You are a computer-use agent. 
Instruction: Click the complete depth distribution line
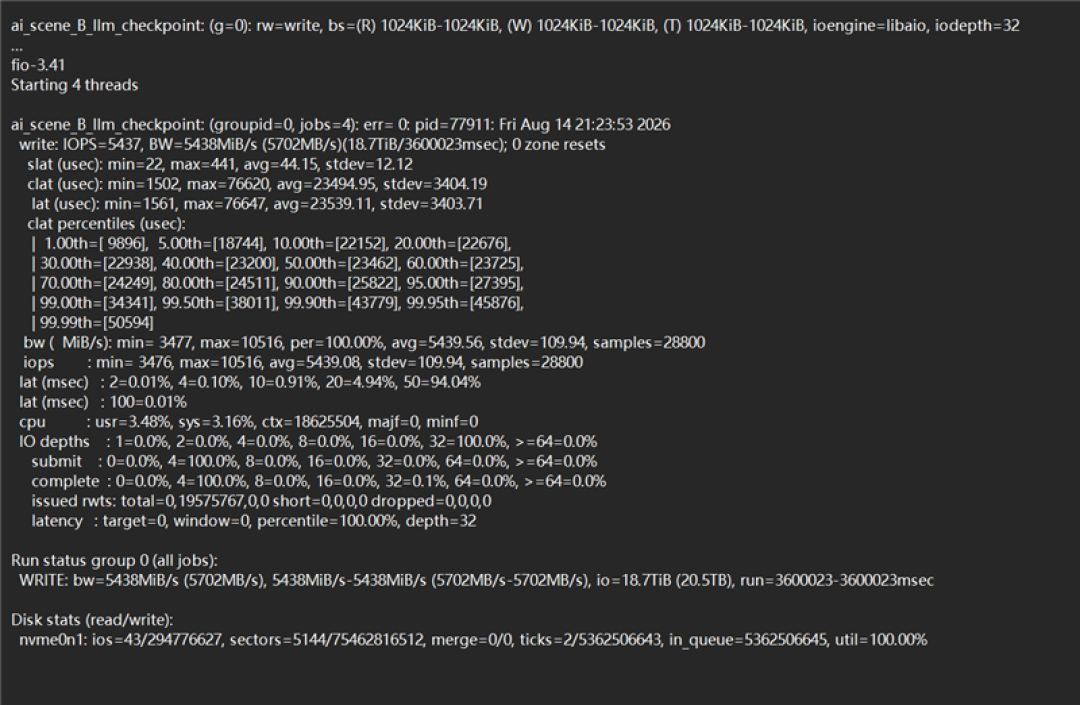point(318,481)
